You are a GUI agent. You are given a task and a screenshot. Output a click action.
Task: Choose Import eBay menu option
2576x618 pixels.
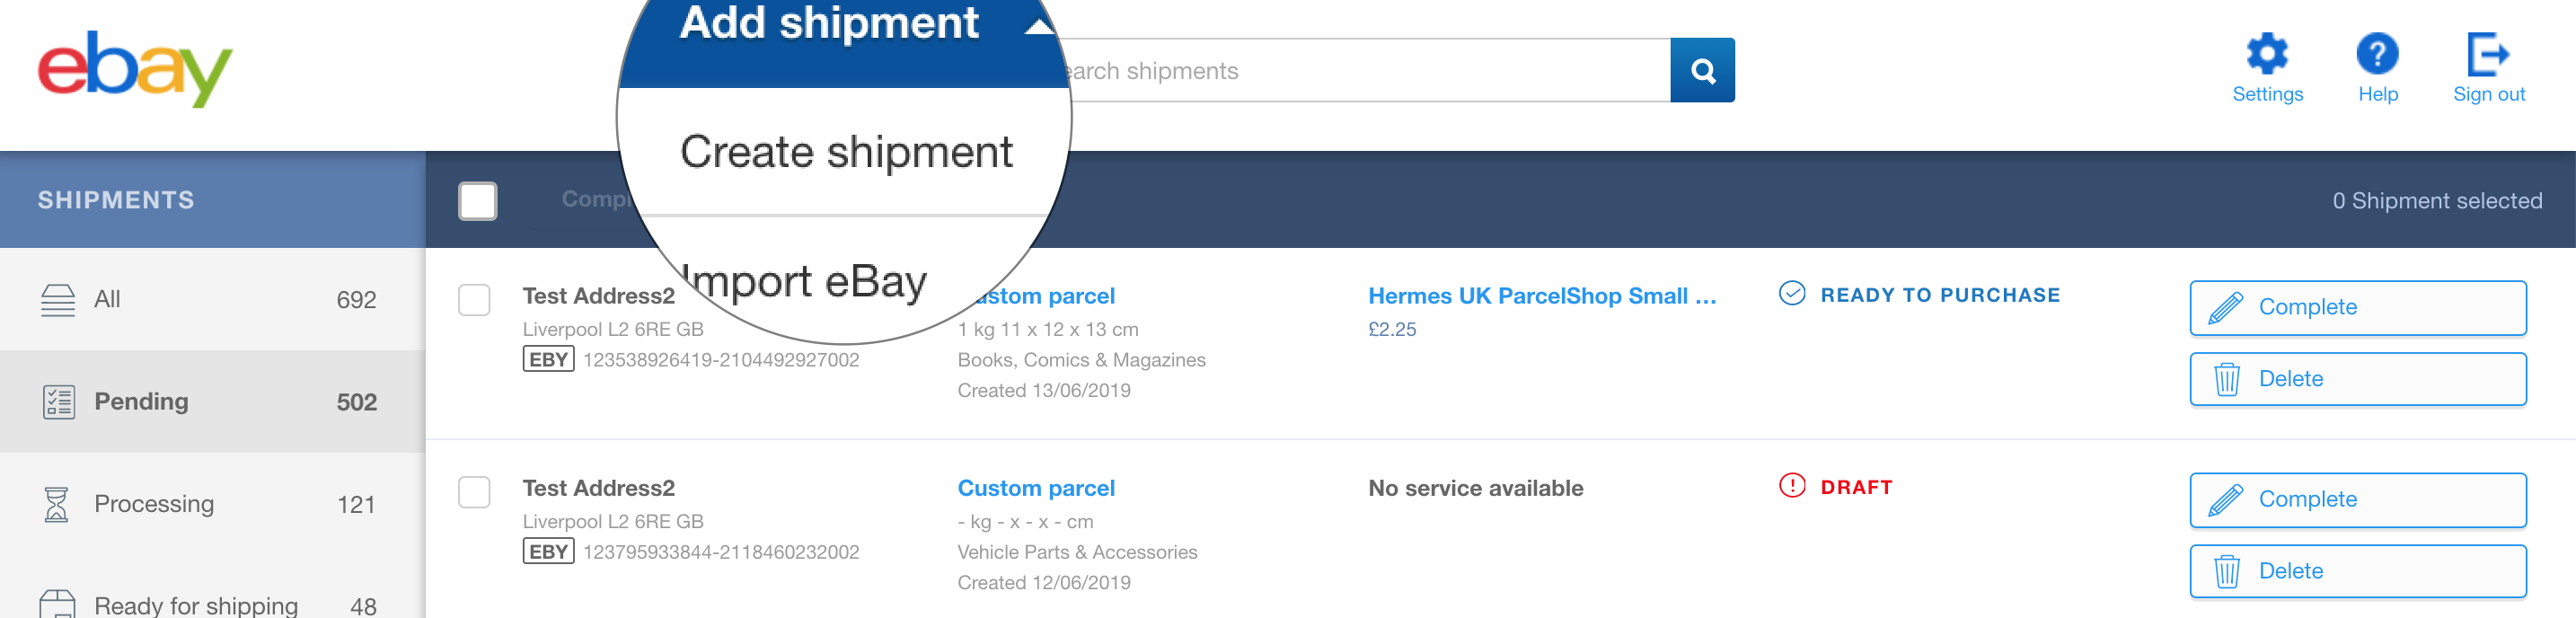pyautogui.click(x=803, y=281)
